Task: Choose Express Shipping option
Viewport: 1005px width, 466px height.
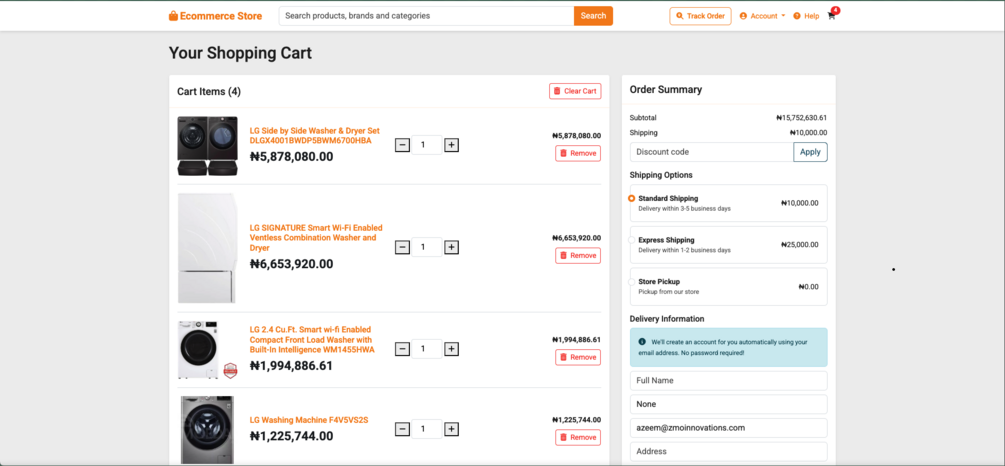Action: 632,241
